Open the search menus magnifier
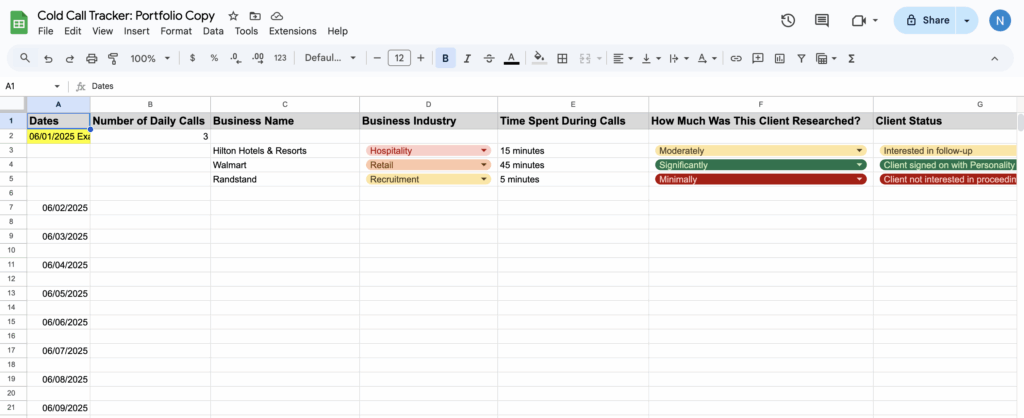The width and height of the screenshot is (1024, 418). (x=25, y=58)
